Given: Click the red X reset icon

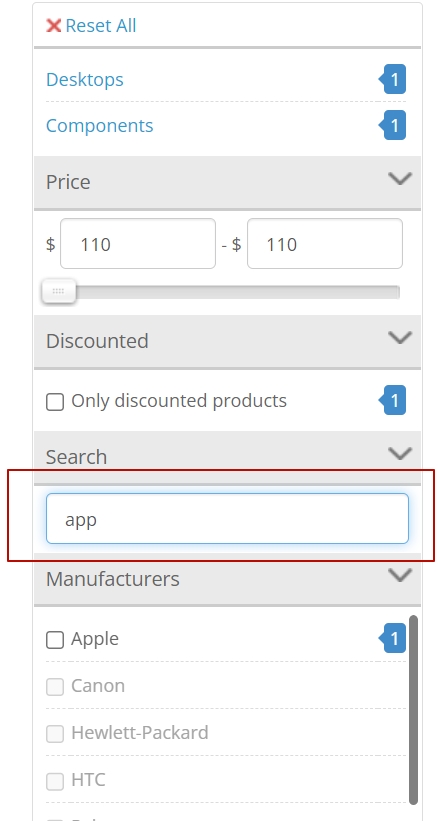Looking at the screenshot, I should tap(53, 25).
